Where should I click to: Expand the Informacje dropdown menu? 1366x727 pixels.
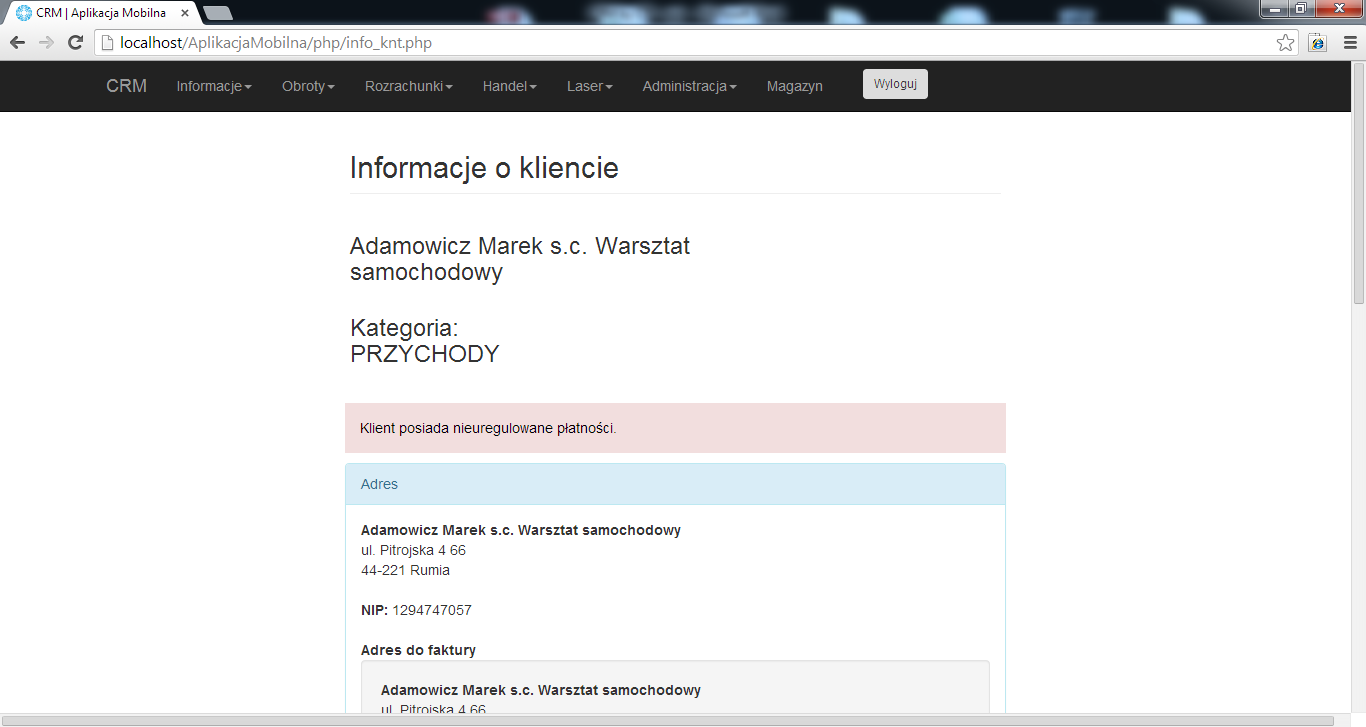(x=214, y=86)
